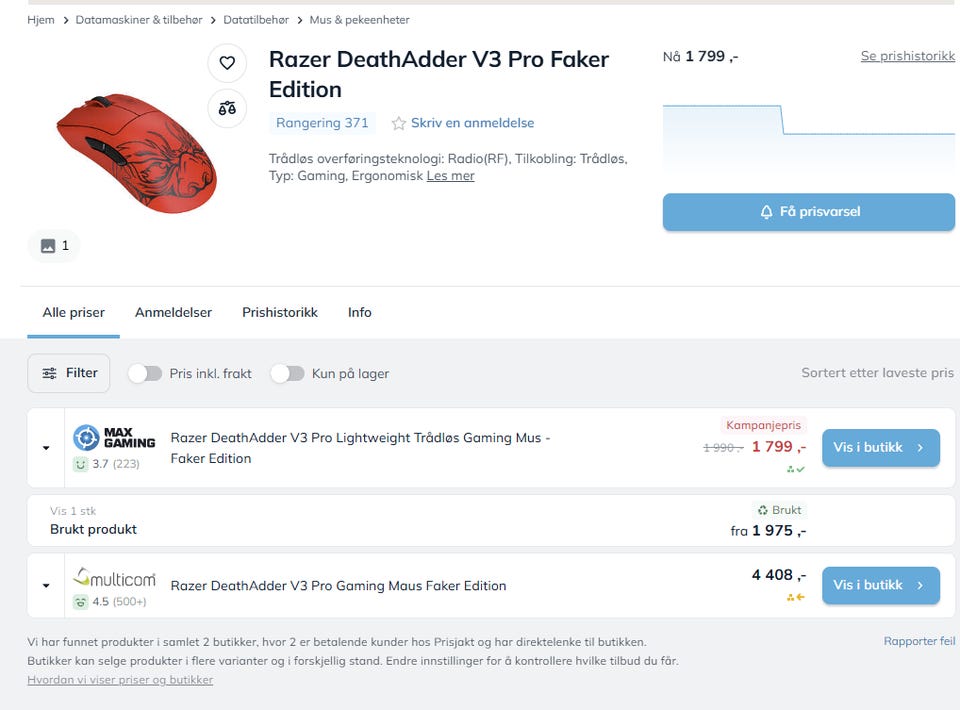Enable the Kun på lager switch
This screenshot has width=960, height=710.
click(x=287, y=373)
